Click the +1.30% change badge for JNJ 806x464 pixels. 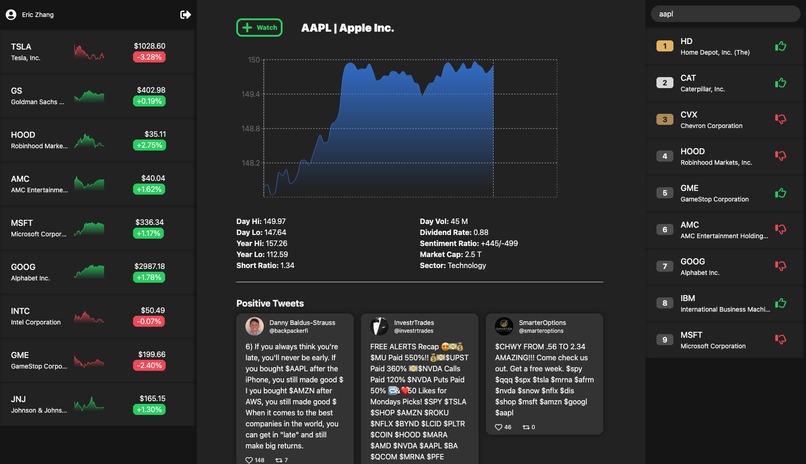click(x=149, y=410)
